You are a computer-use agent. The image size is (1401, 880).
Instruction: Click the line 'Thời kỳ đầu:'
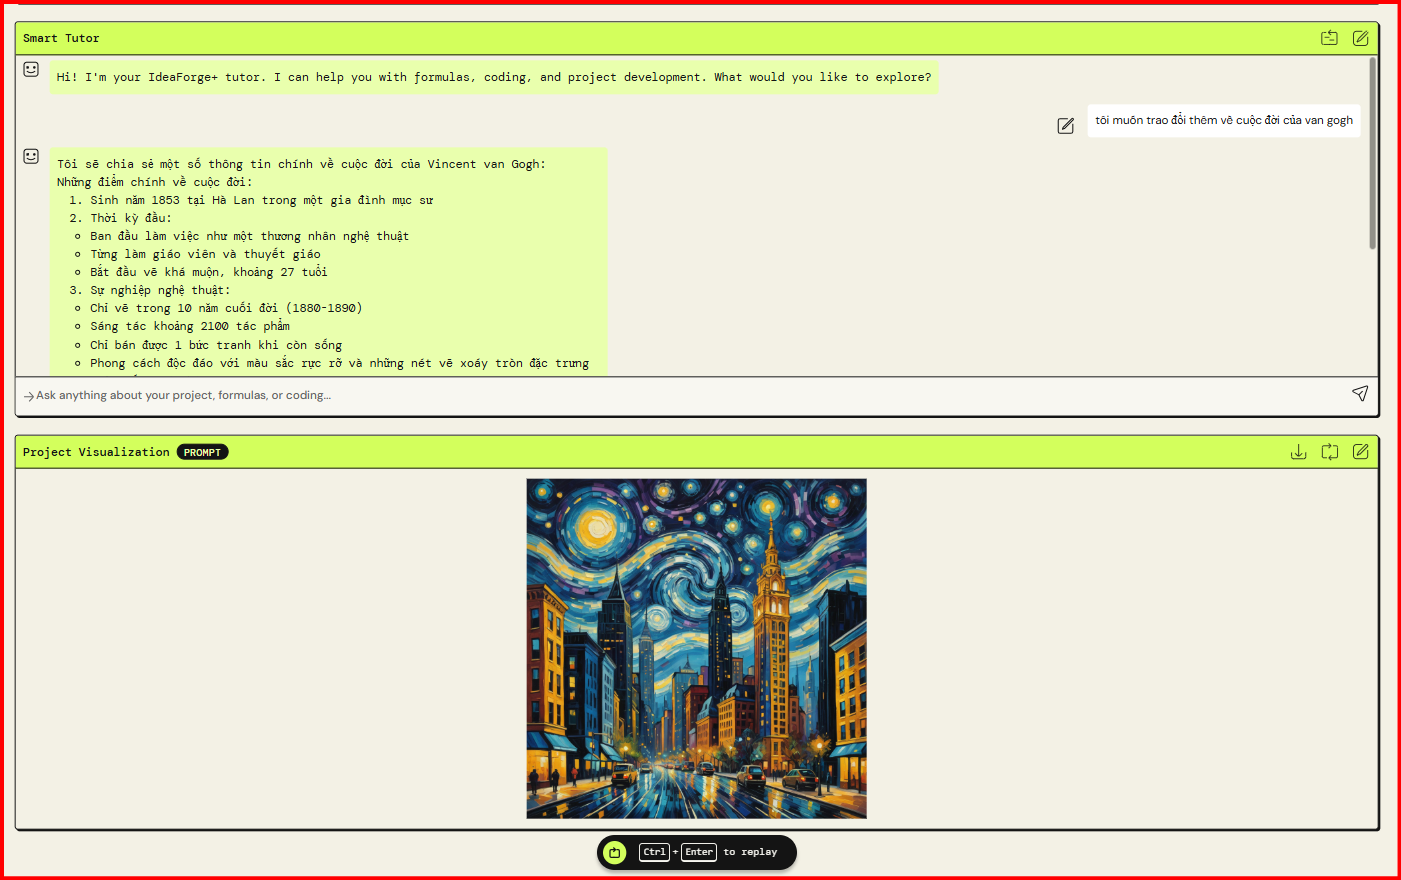(x=131, y=218)
